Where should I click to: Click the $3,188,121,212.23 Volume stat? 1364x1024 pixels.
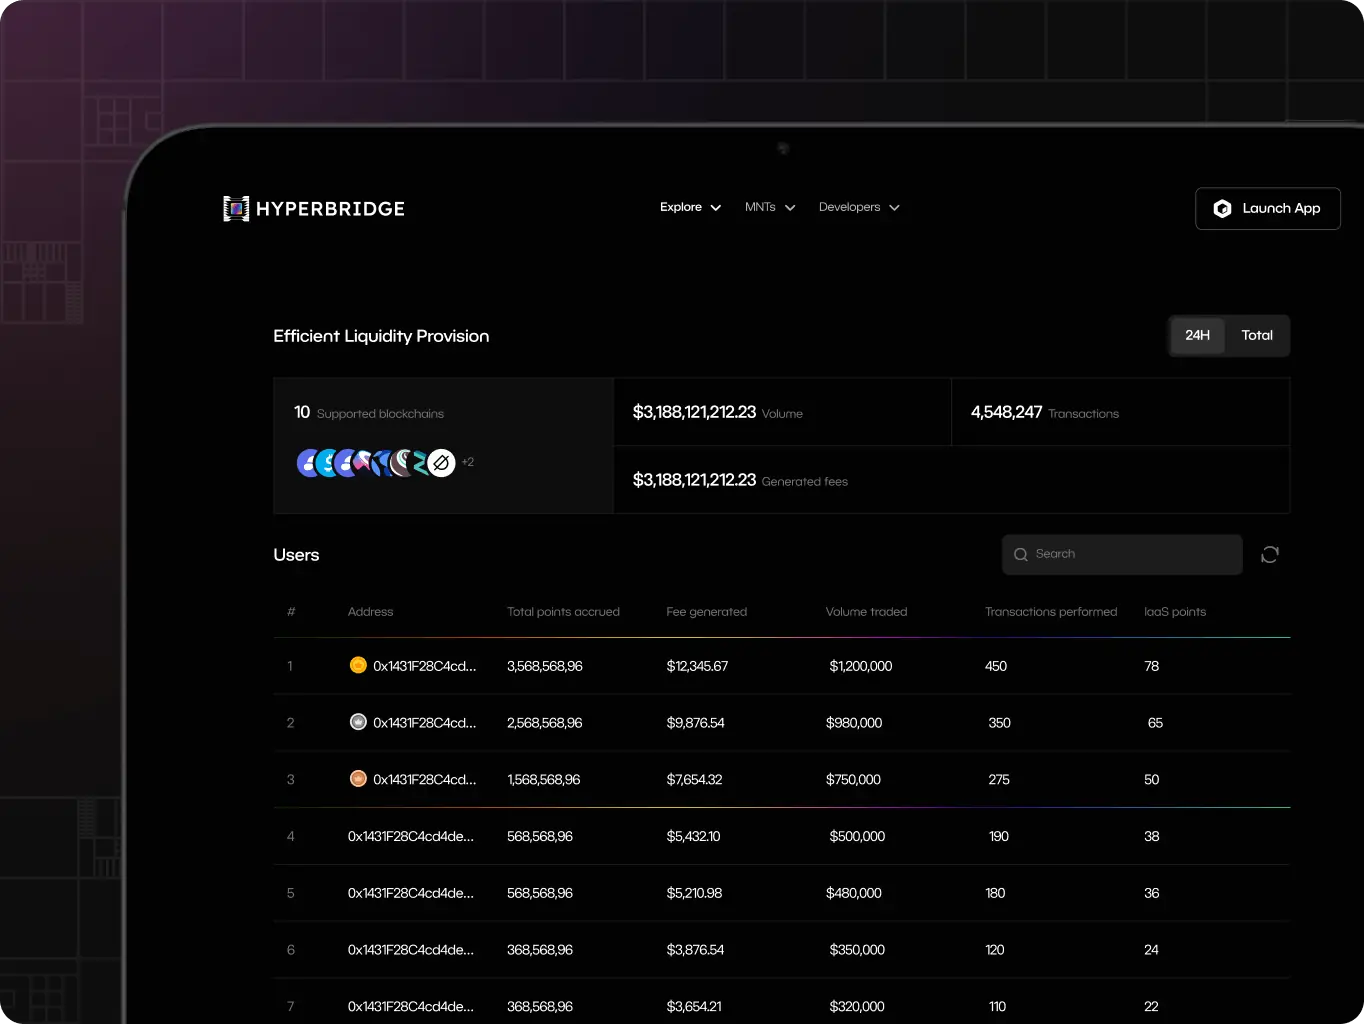coord(718,412)
